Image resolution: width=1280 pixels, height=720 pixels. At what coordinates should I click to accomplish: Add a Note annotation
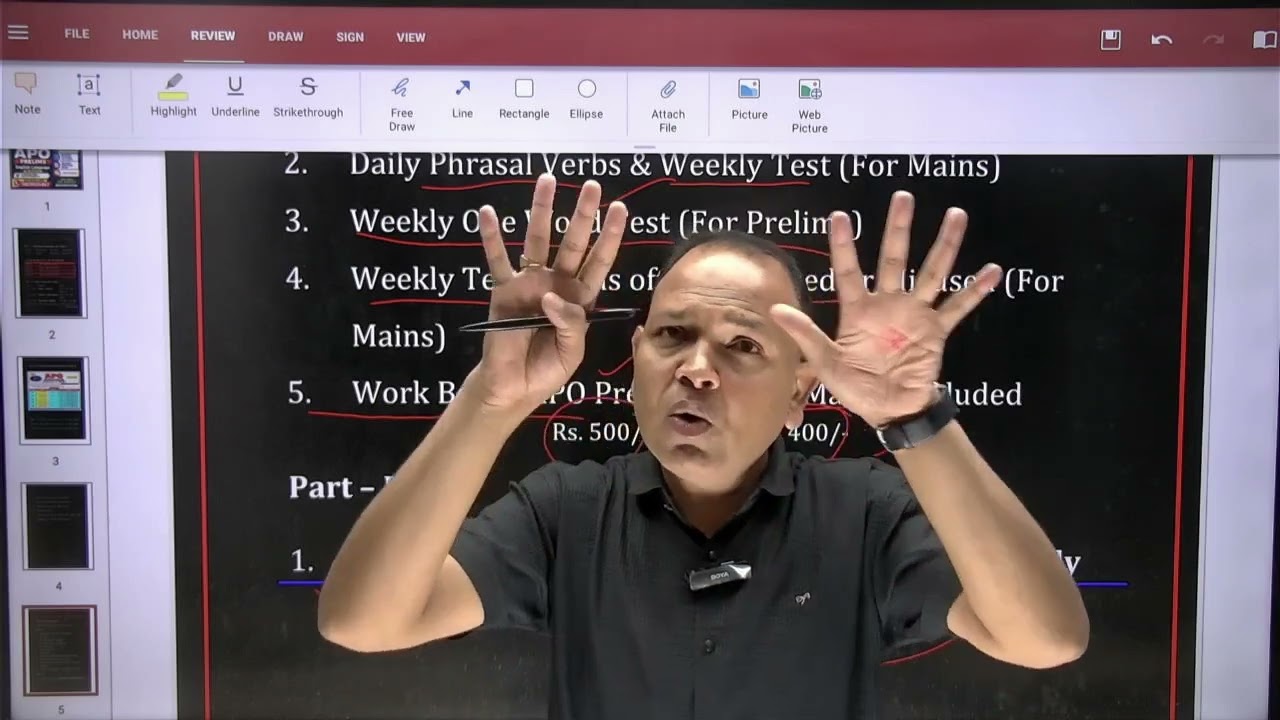point(27,94)
